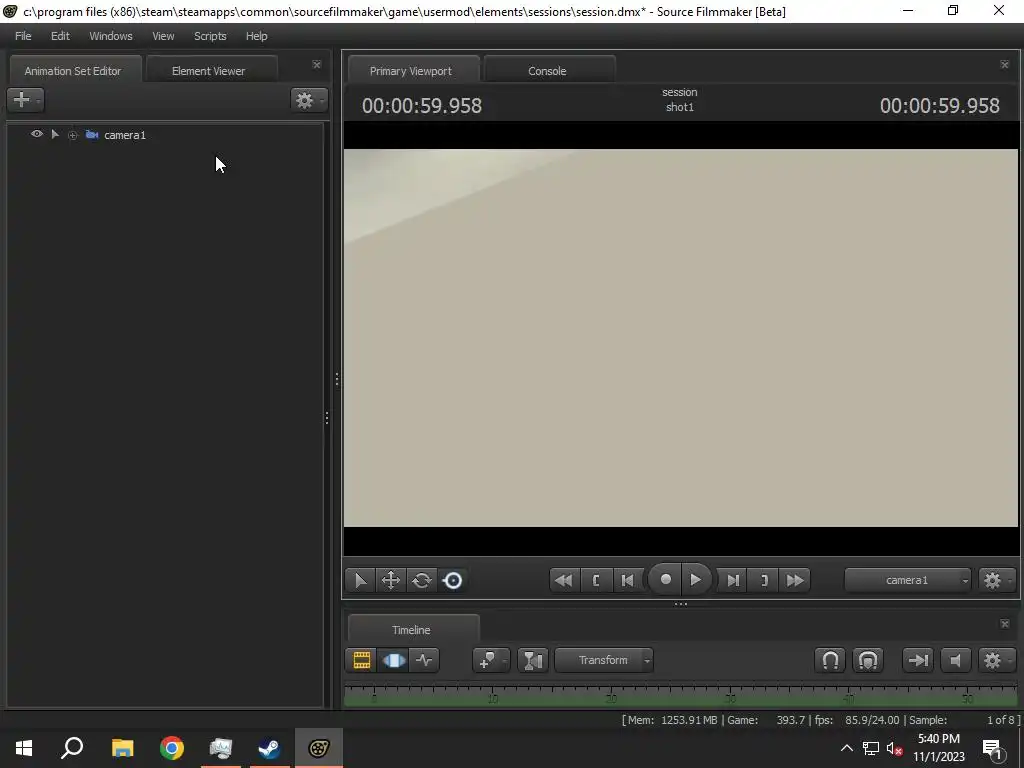
Task: Open the Edit menu
Action: click(x=60, y=36)
